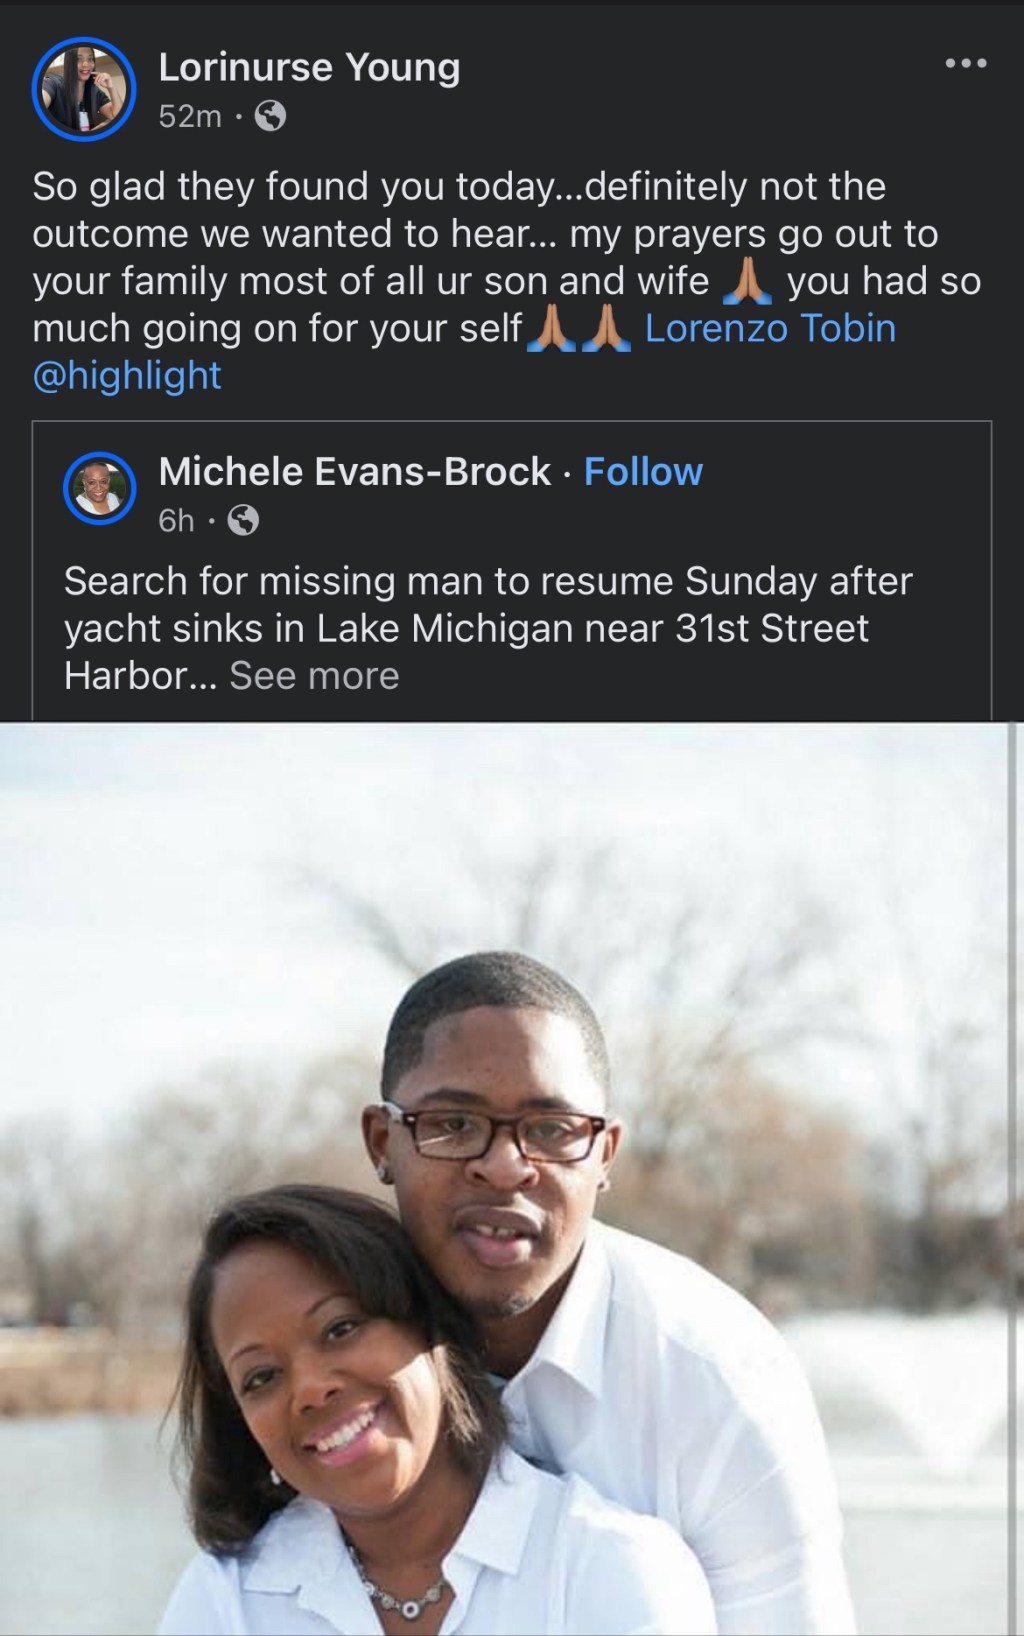Image resolution: width=1024 pixels, height=1636 pixels.
Task: Open the Michele Evans-Brock name link
Action: [x=354, y=472]
